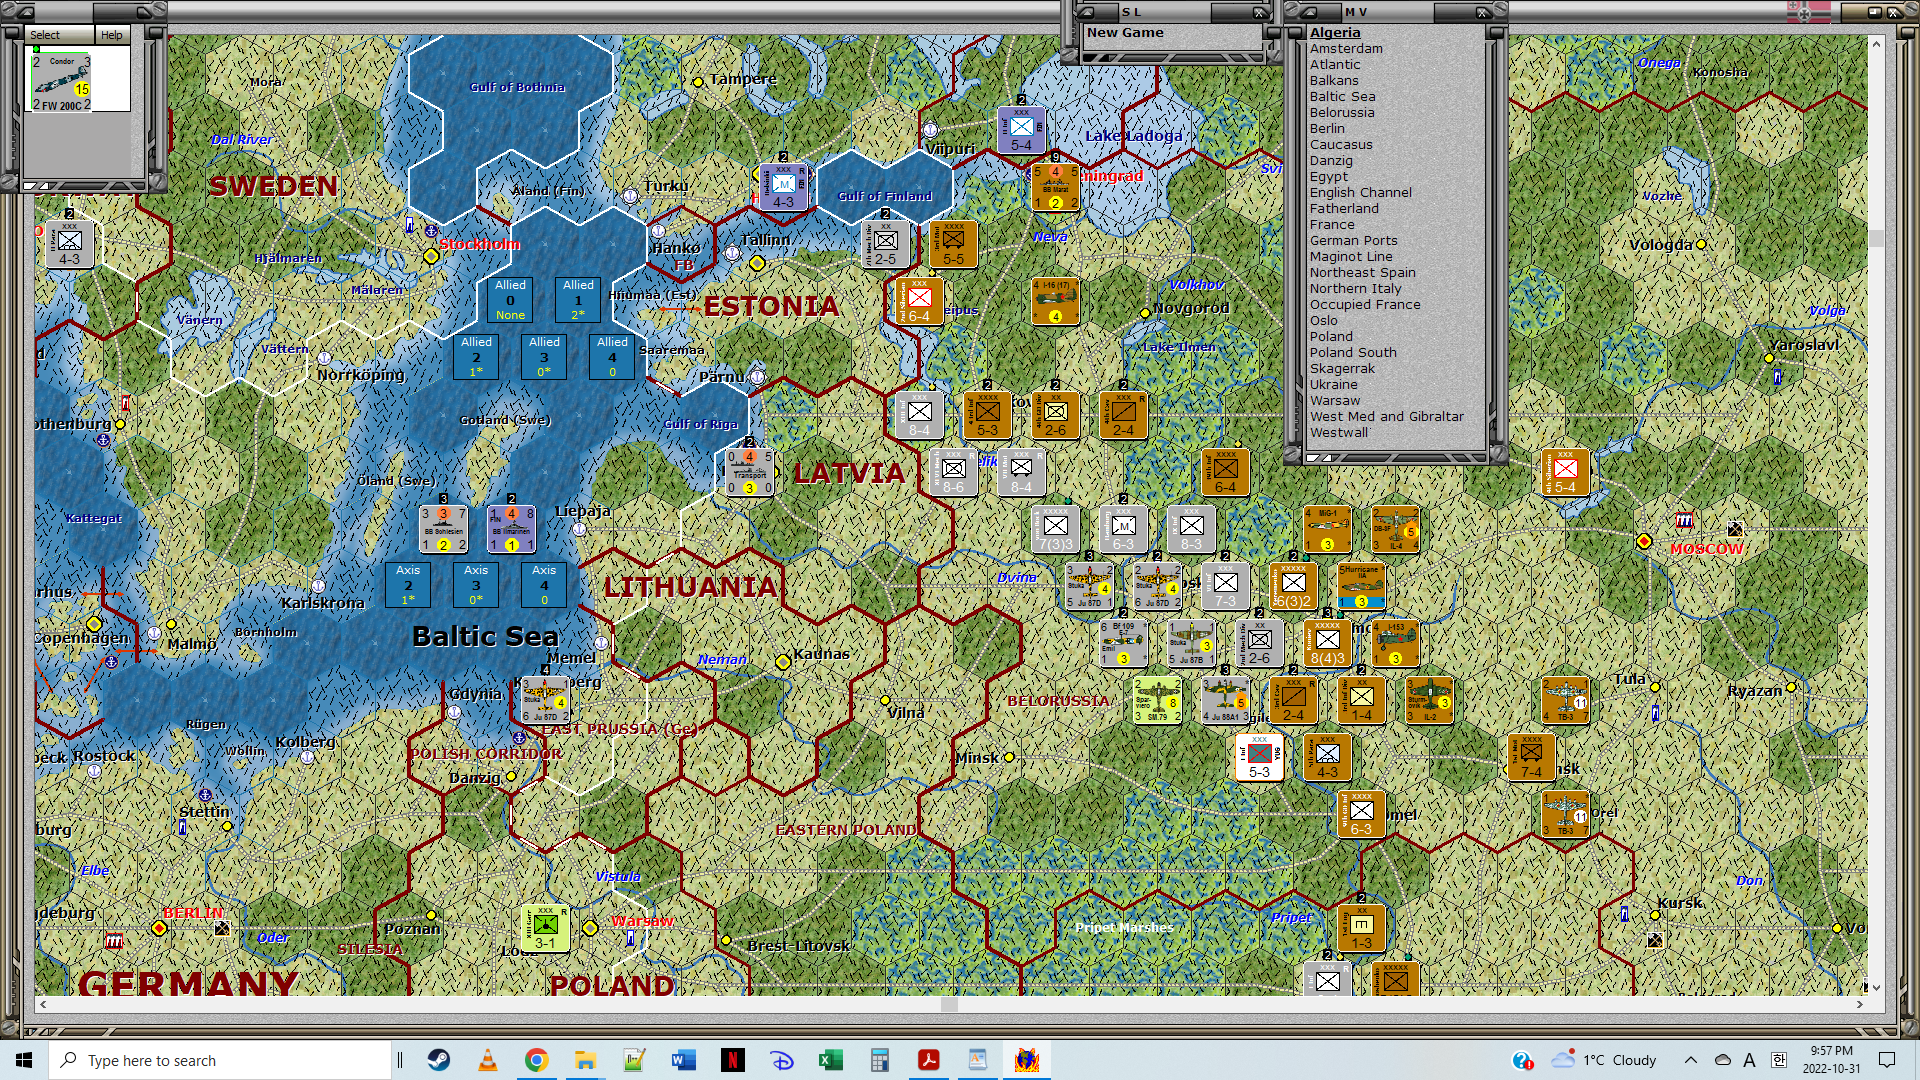Select Ukraine from the map list
The image size is (1920, 1080).
coord(1334,384)
